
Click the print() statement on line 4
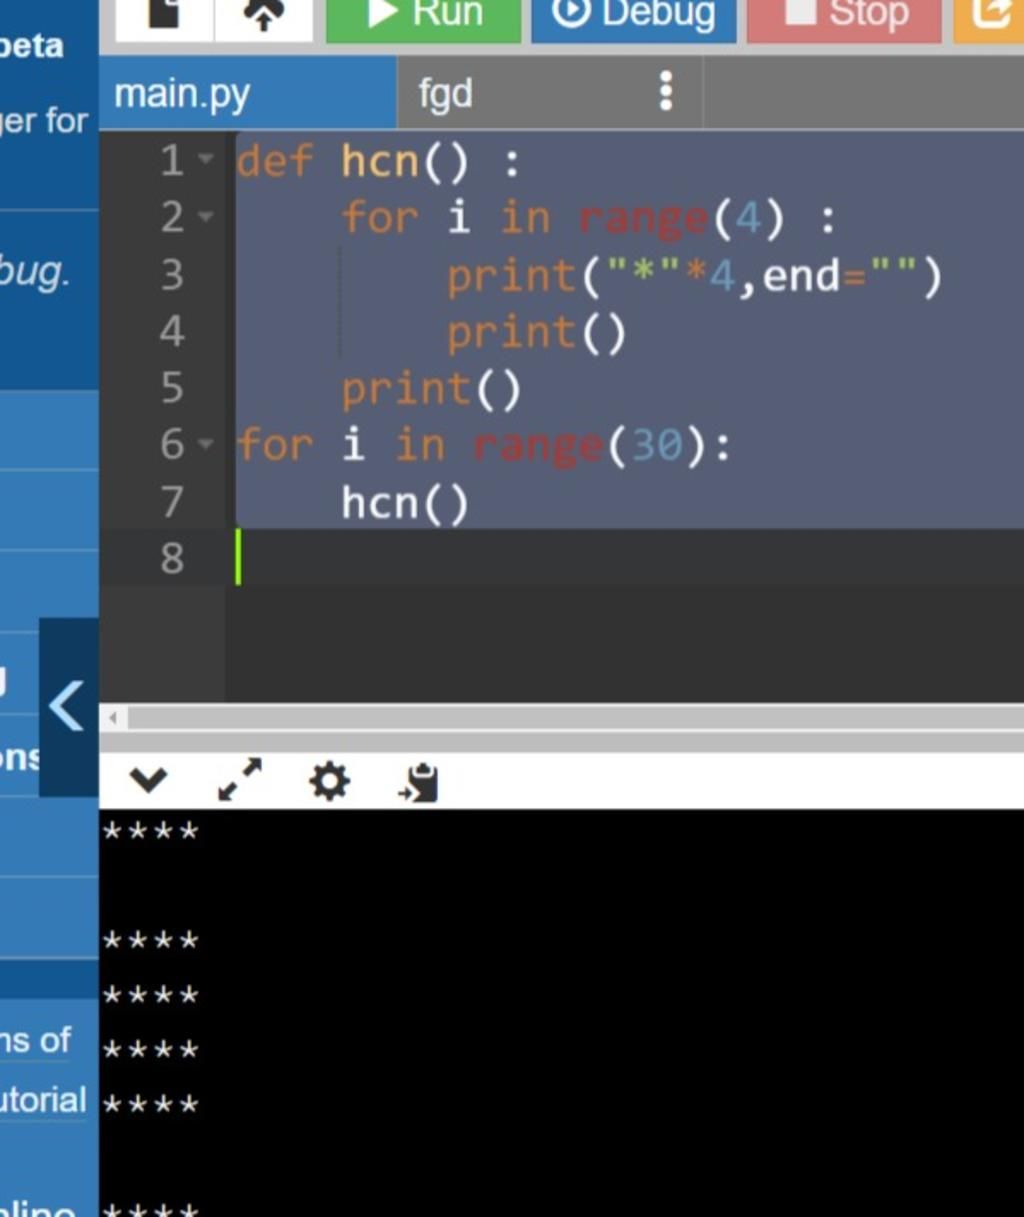[x=536, y=332]
